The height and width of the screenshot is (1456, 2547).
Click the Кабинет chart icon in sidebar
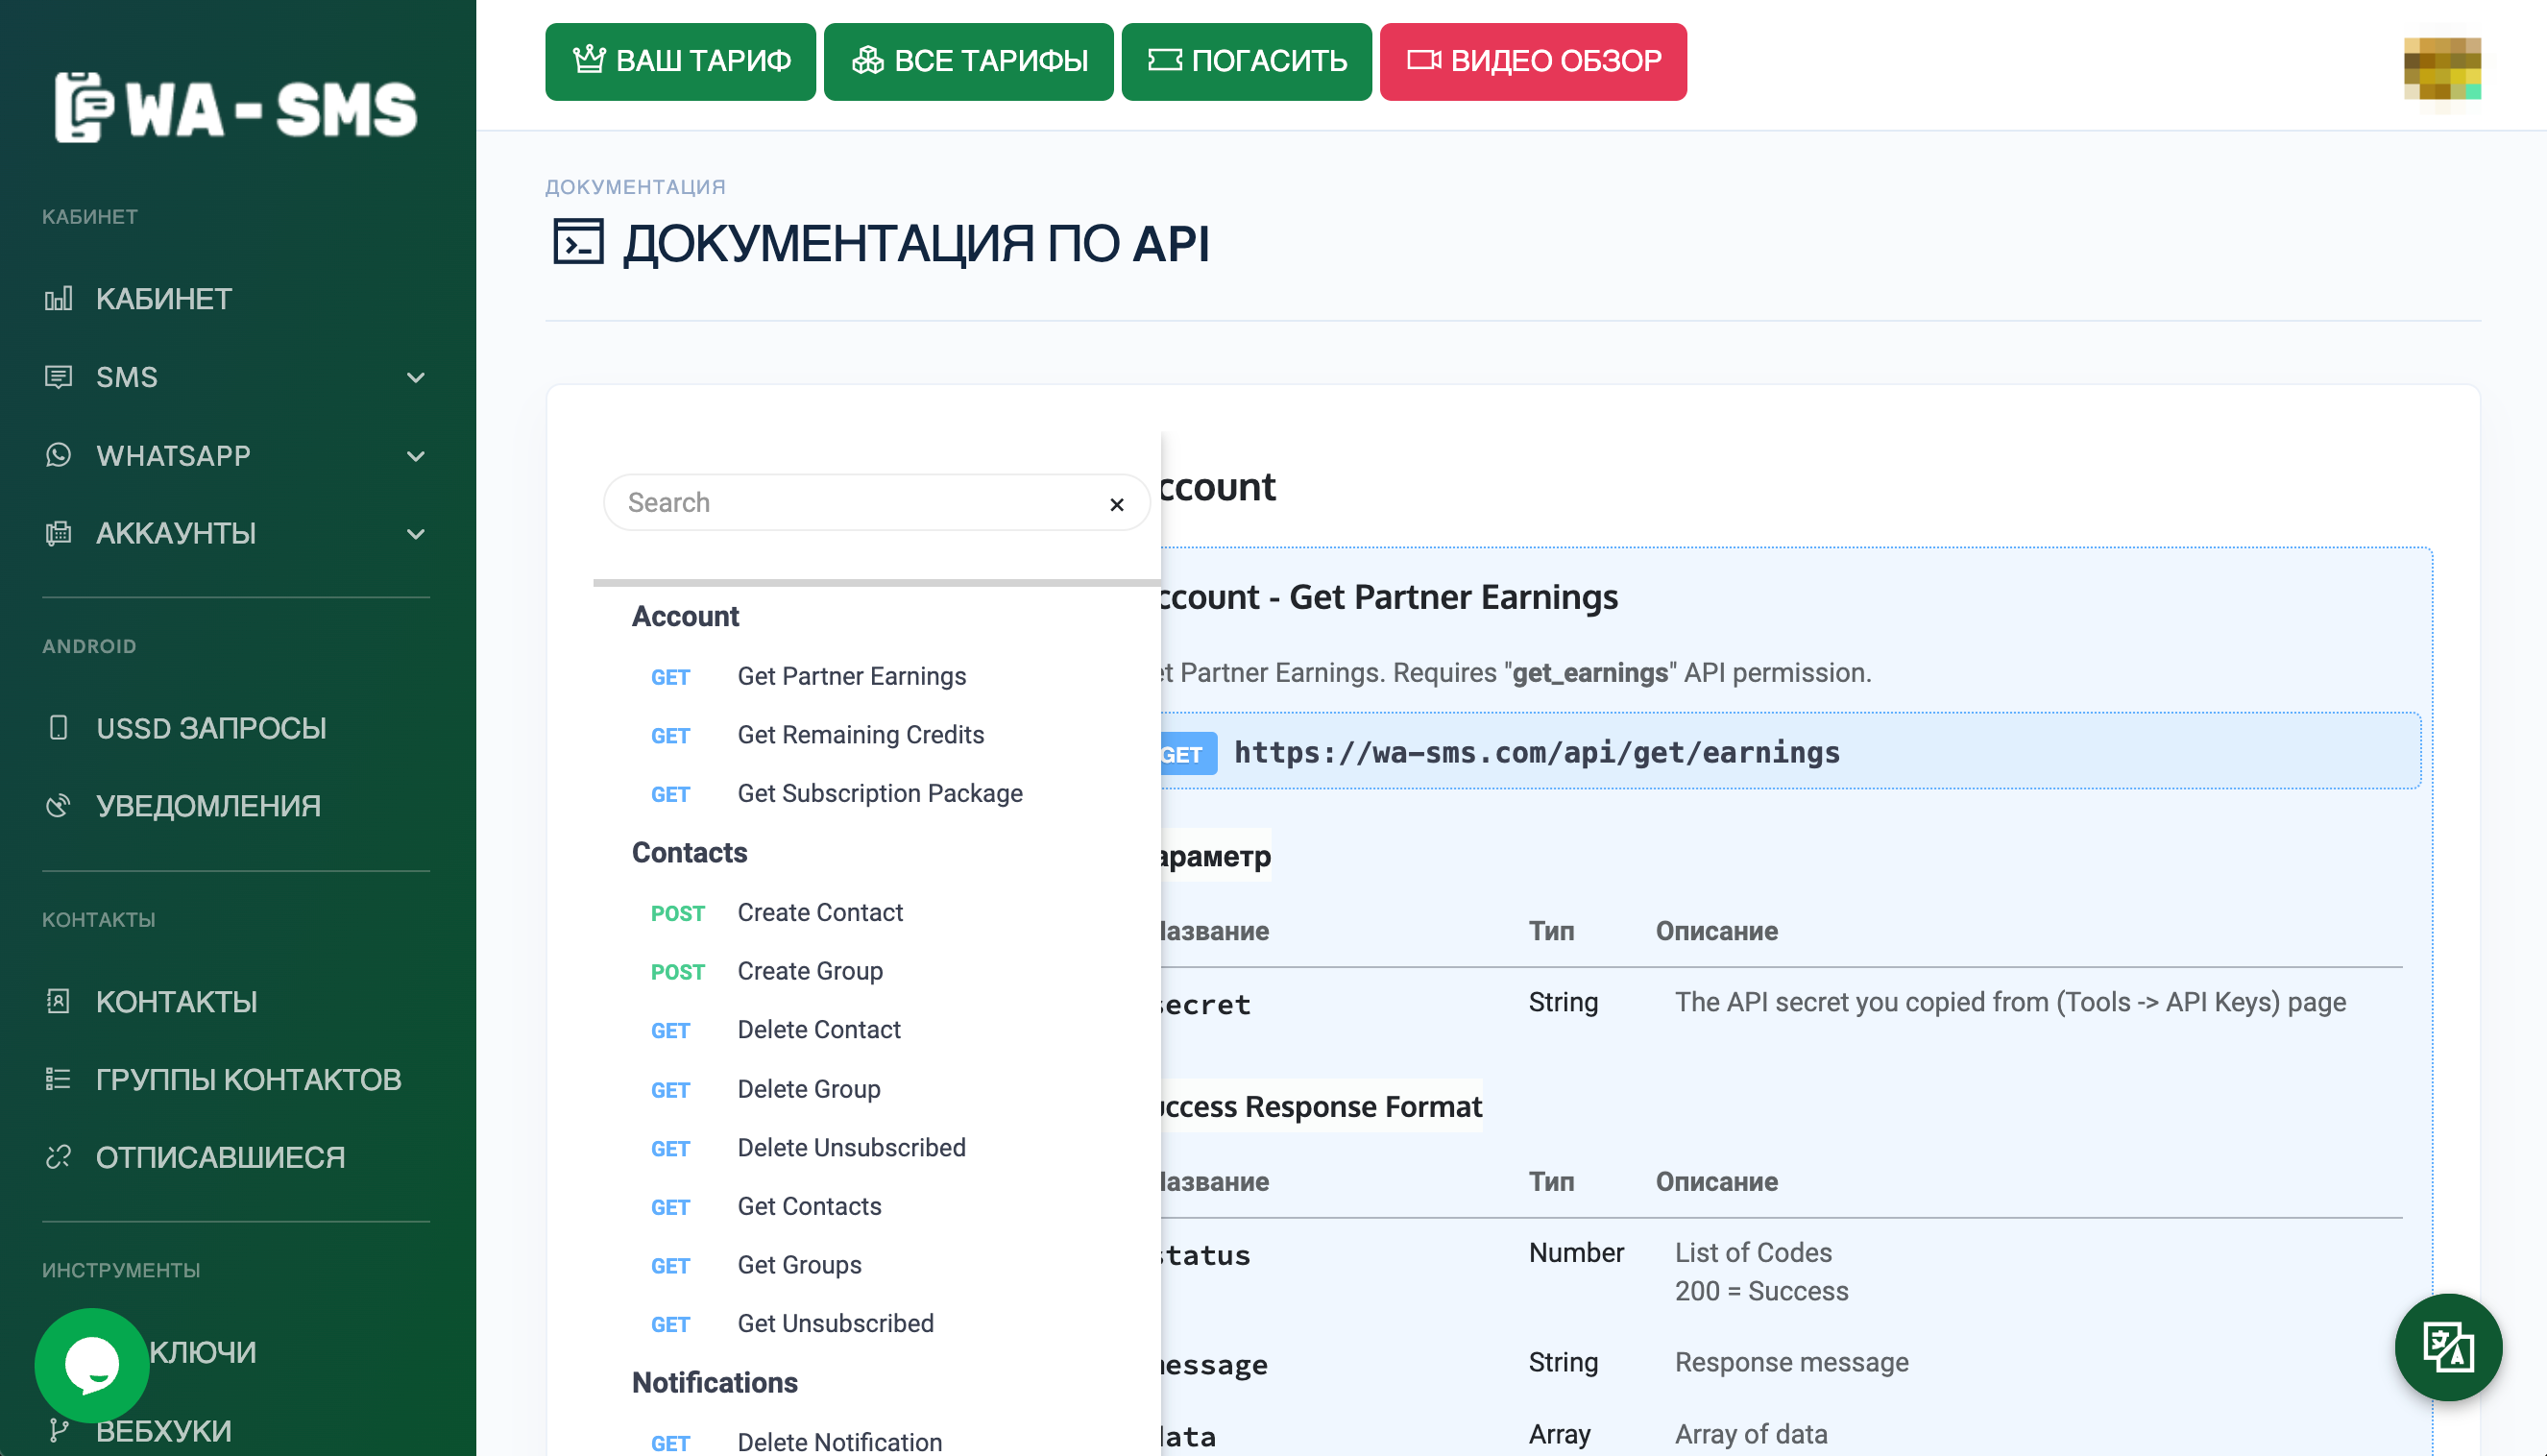59,299
